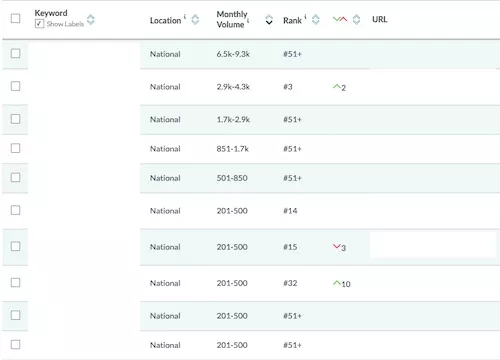Screen dimensions: 500x360
Task: Select checkbox for 2.9k-4.3k volume row
Action: (15, 86)
